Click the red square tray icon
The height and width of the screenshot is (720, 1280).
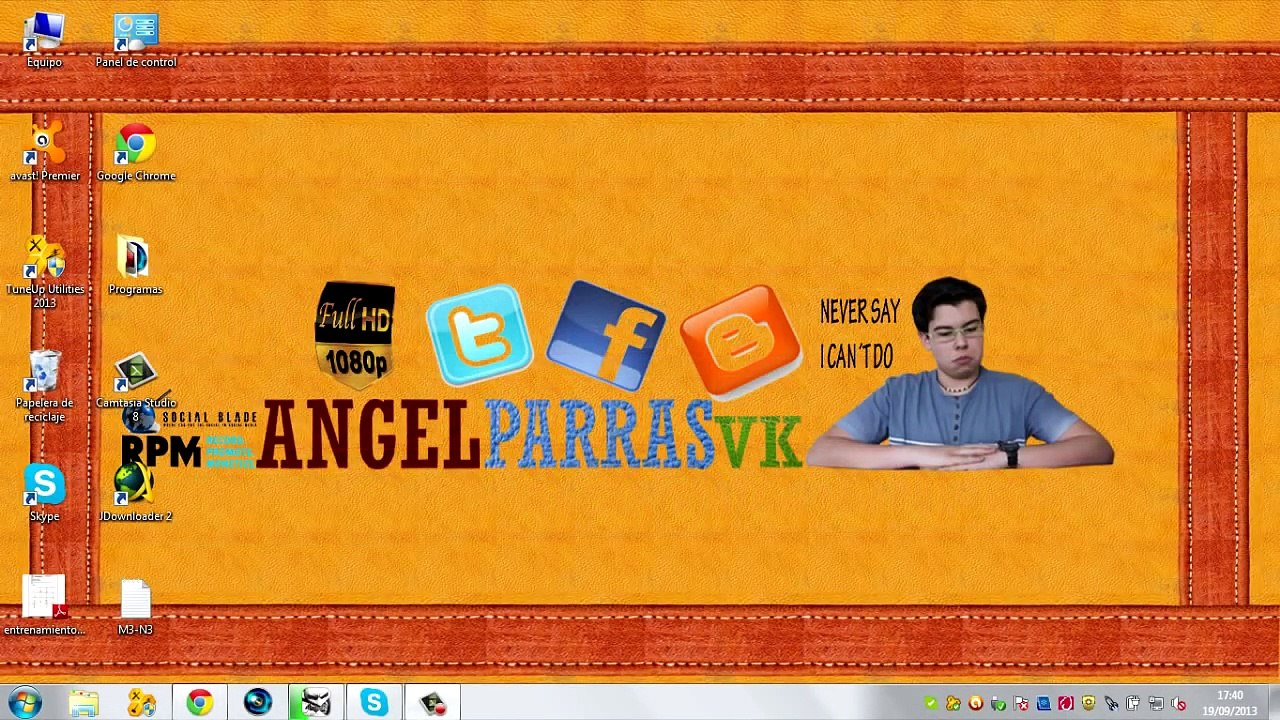1066,703
